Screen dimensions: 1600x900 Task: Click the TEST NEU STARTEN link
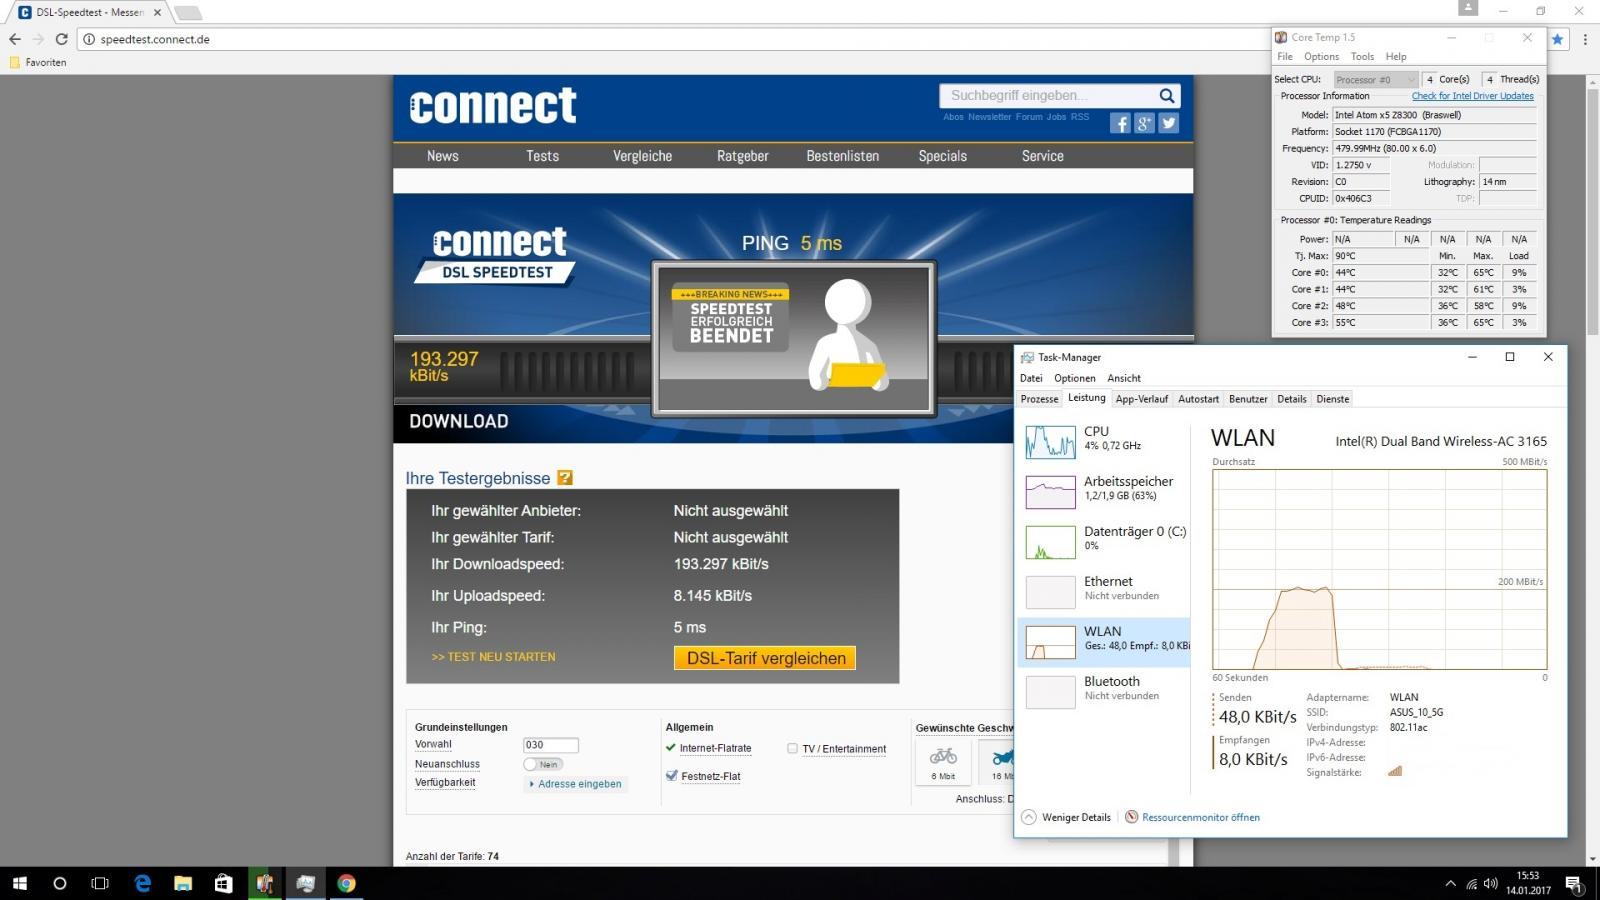point(493,657)
